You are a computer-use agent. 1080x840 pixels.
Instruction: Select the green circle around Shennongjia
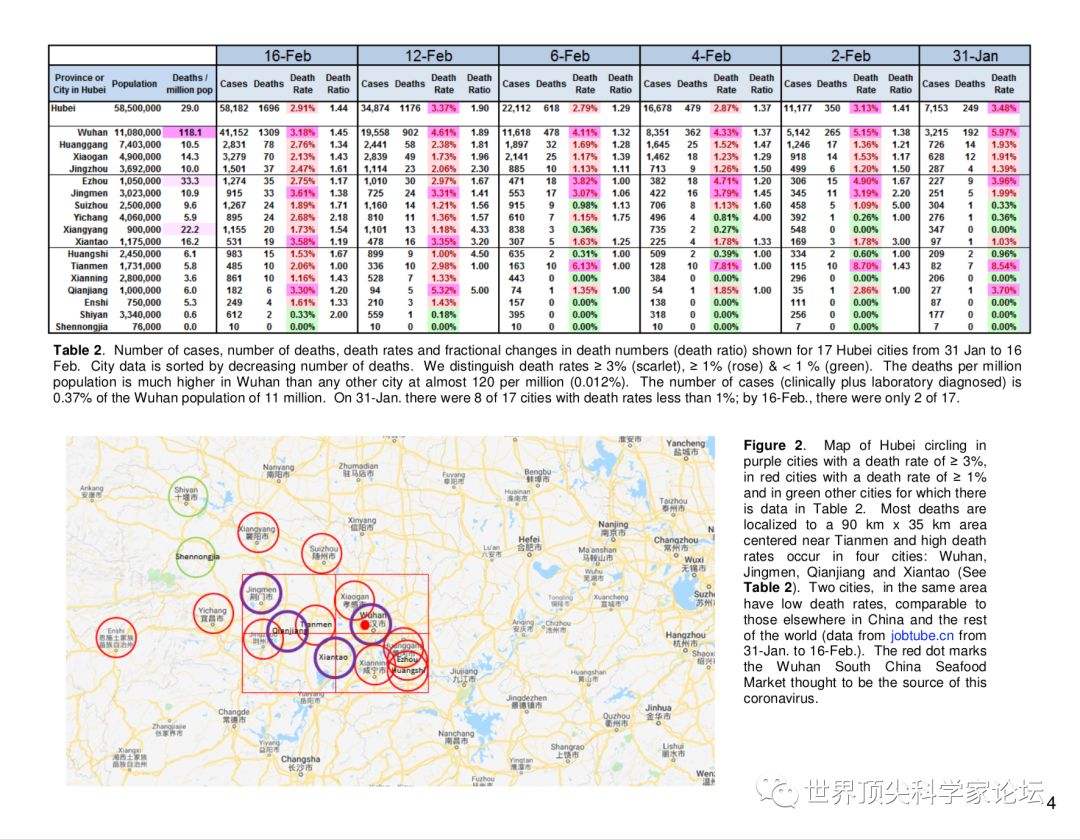pyautogui.click(x=196, y=557)
